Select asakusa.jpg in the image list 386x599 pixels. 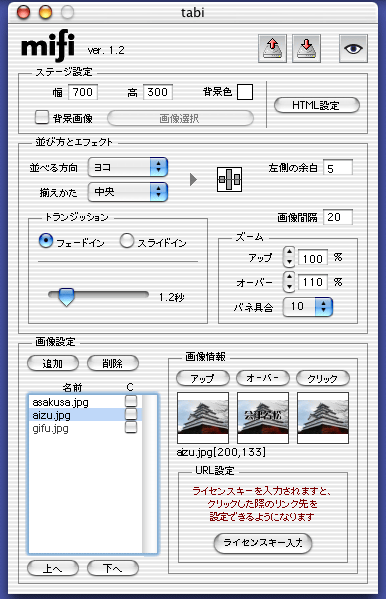85,402
